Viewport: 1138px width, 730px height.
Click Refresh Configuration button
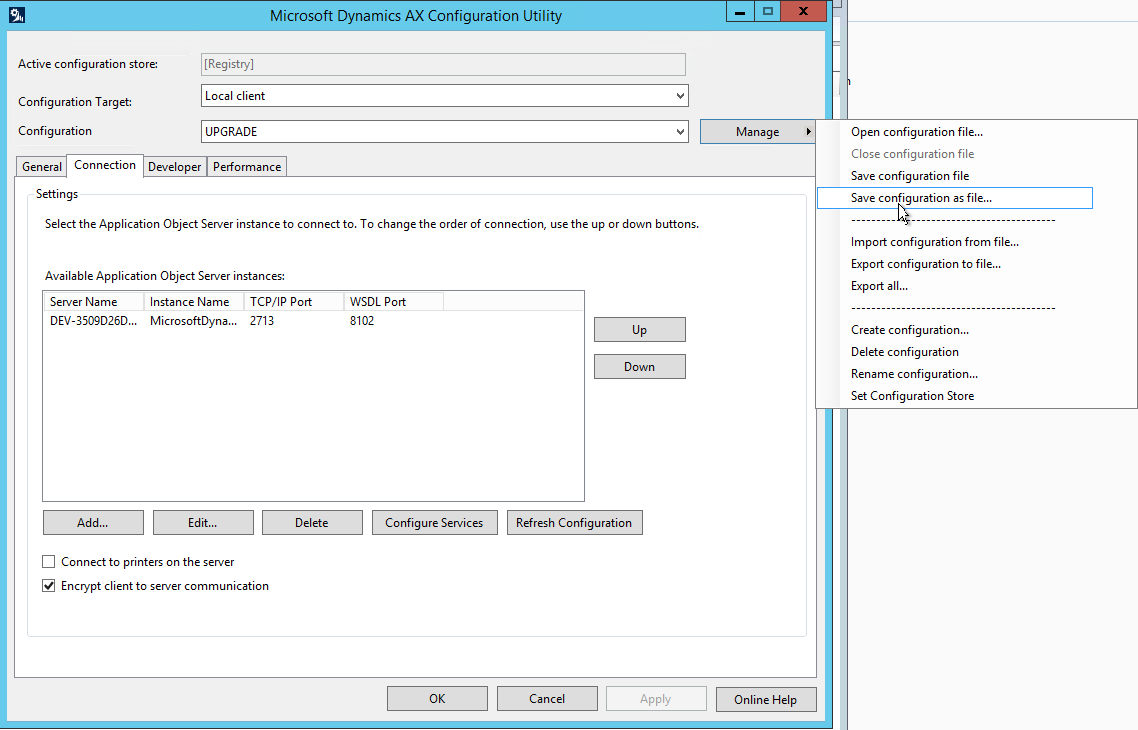point(574,522)
